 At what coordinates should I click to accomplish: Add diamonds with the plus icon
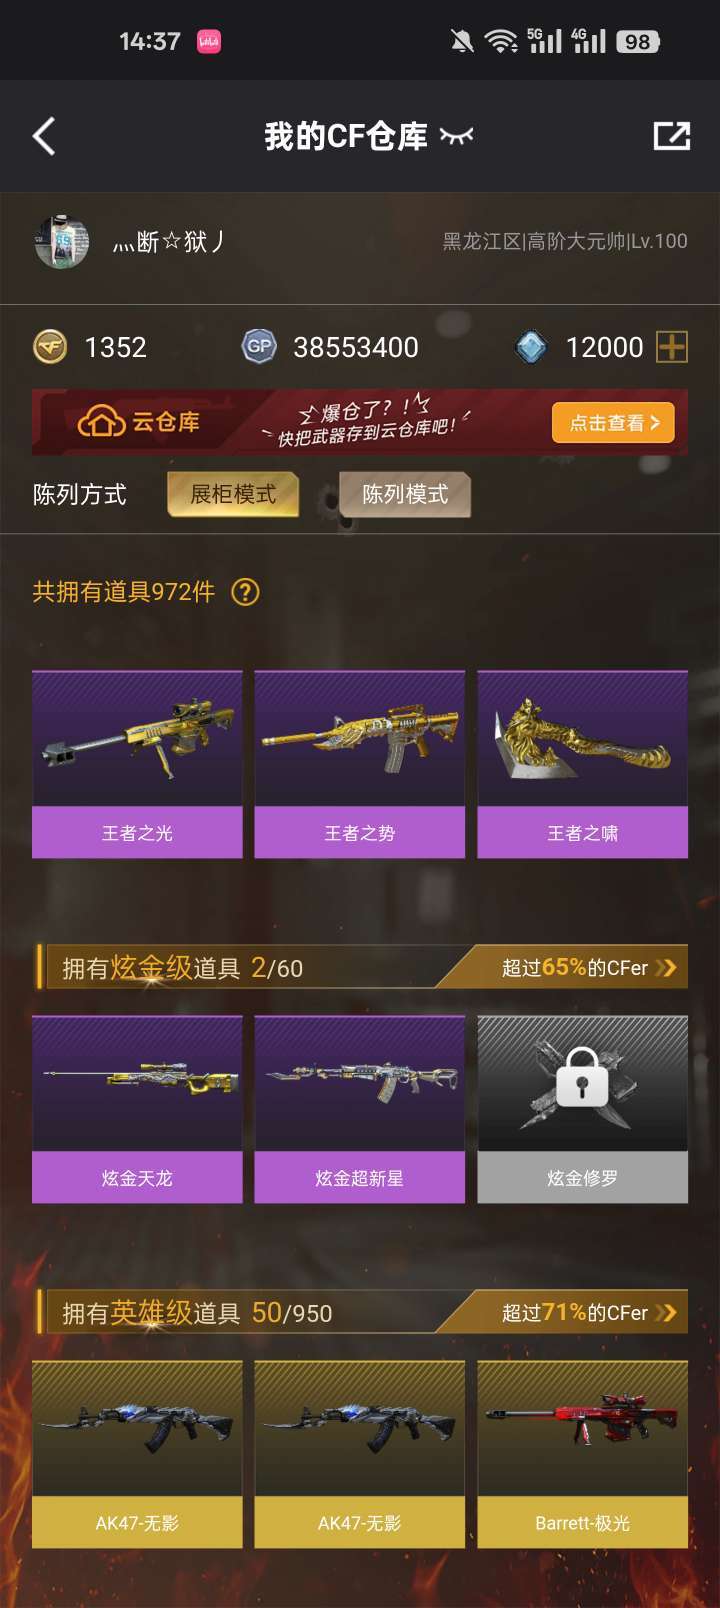pyautogui.click(x=672, y=347)
